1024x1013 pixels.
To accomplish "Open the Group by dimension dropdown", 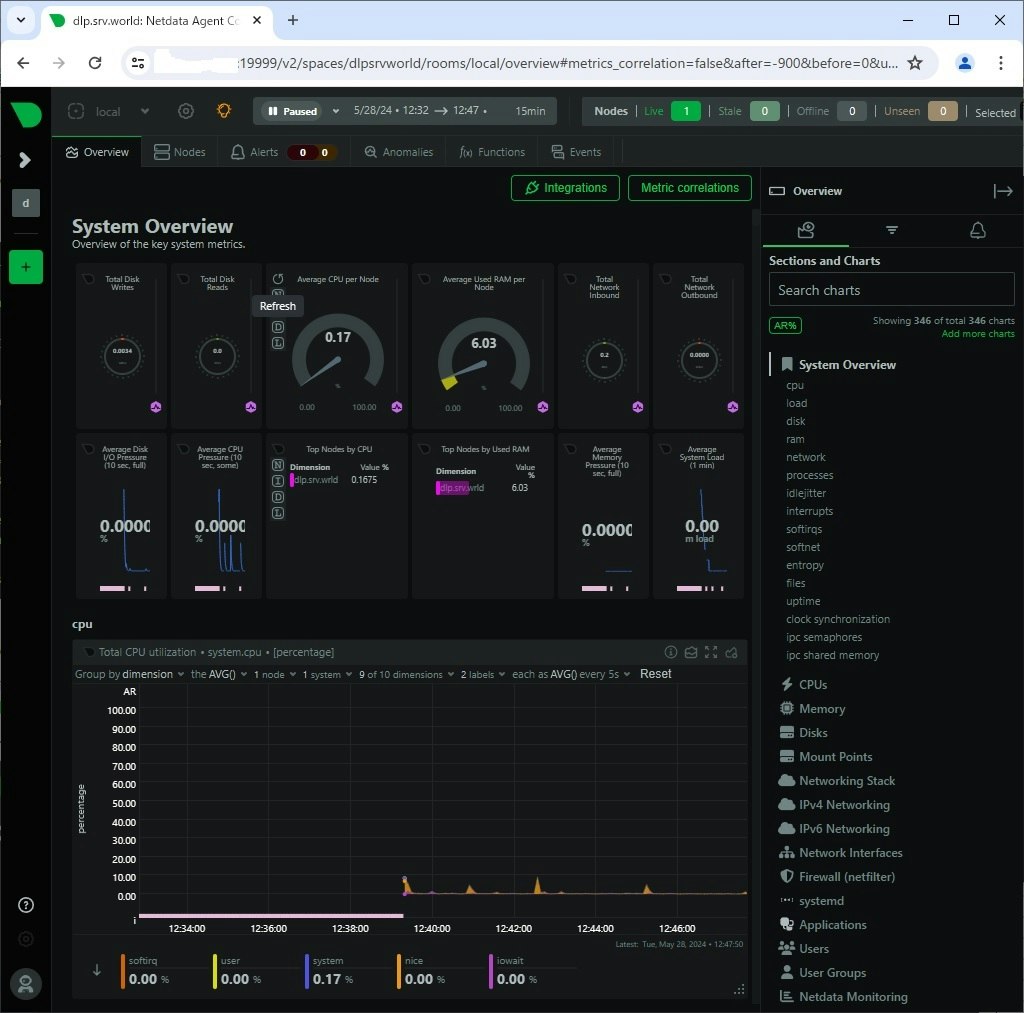I will point(130,674).
